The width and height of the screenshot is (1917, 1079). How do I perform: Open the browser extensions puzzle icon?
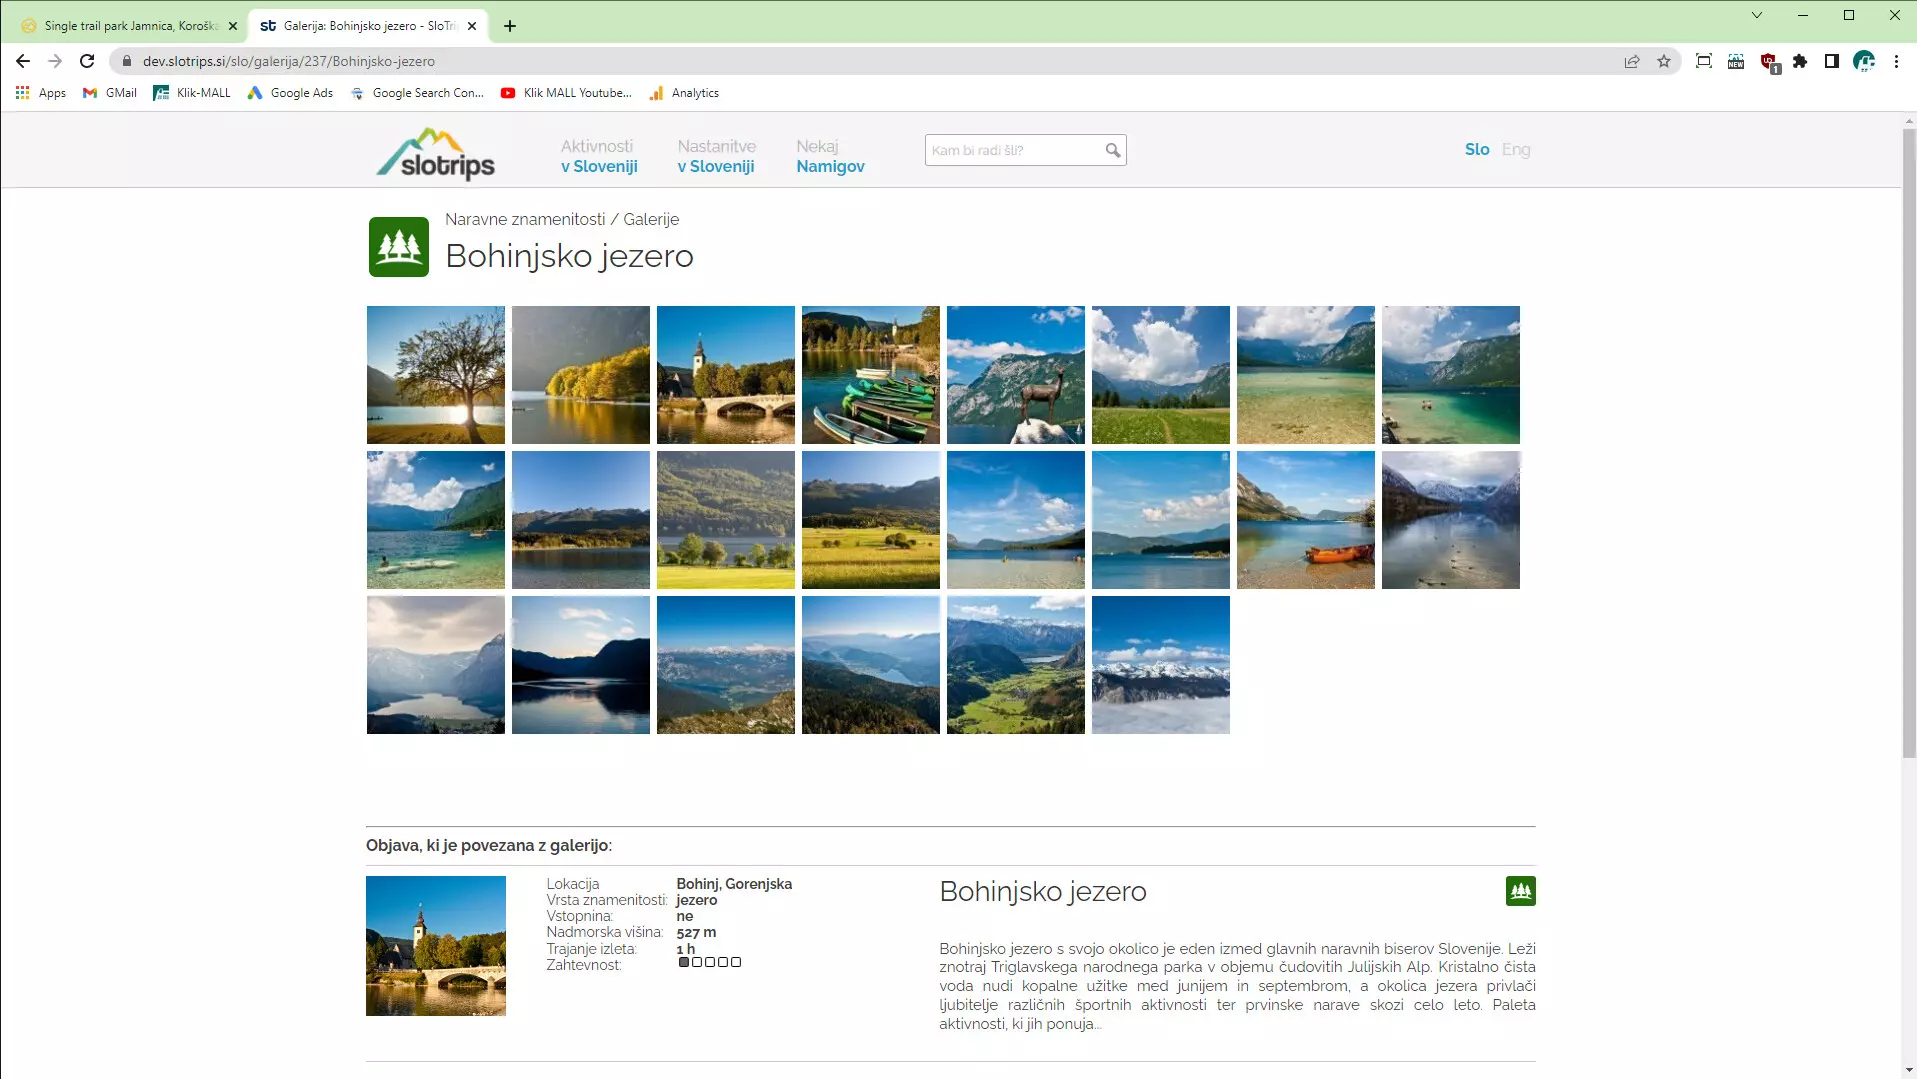pyautogui.click(x=1800, y=61)
